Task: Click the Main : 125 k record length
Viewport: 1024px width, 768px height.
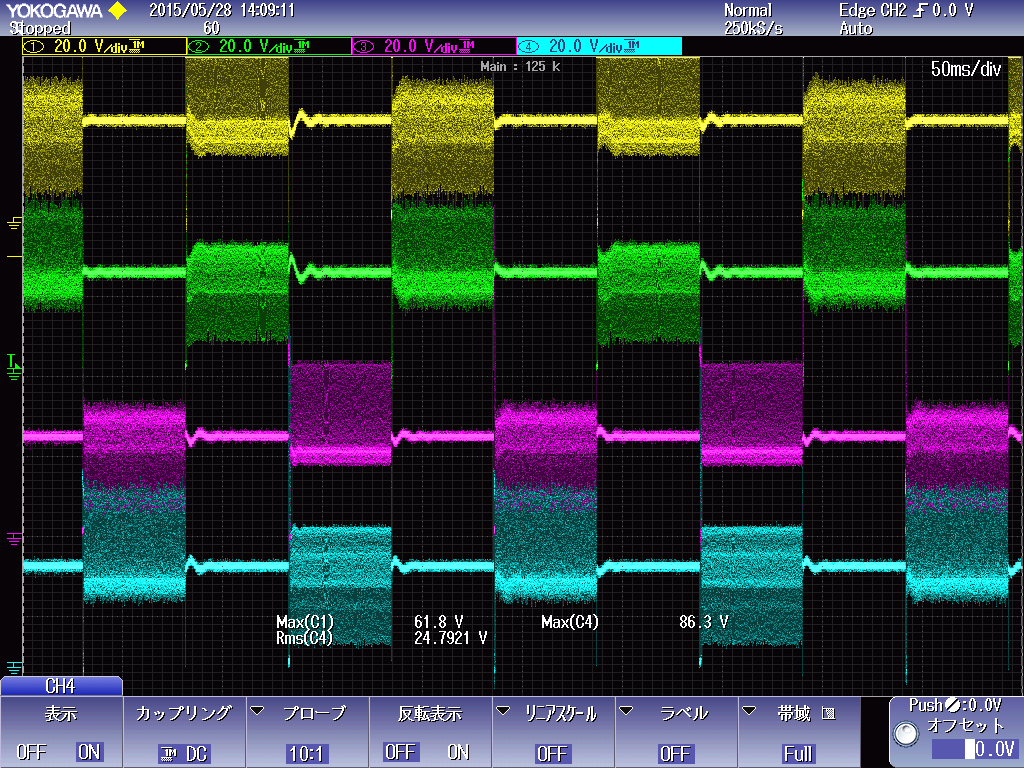Action: pyautogui.click(x=520, y=66)
